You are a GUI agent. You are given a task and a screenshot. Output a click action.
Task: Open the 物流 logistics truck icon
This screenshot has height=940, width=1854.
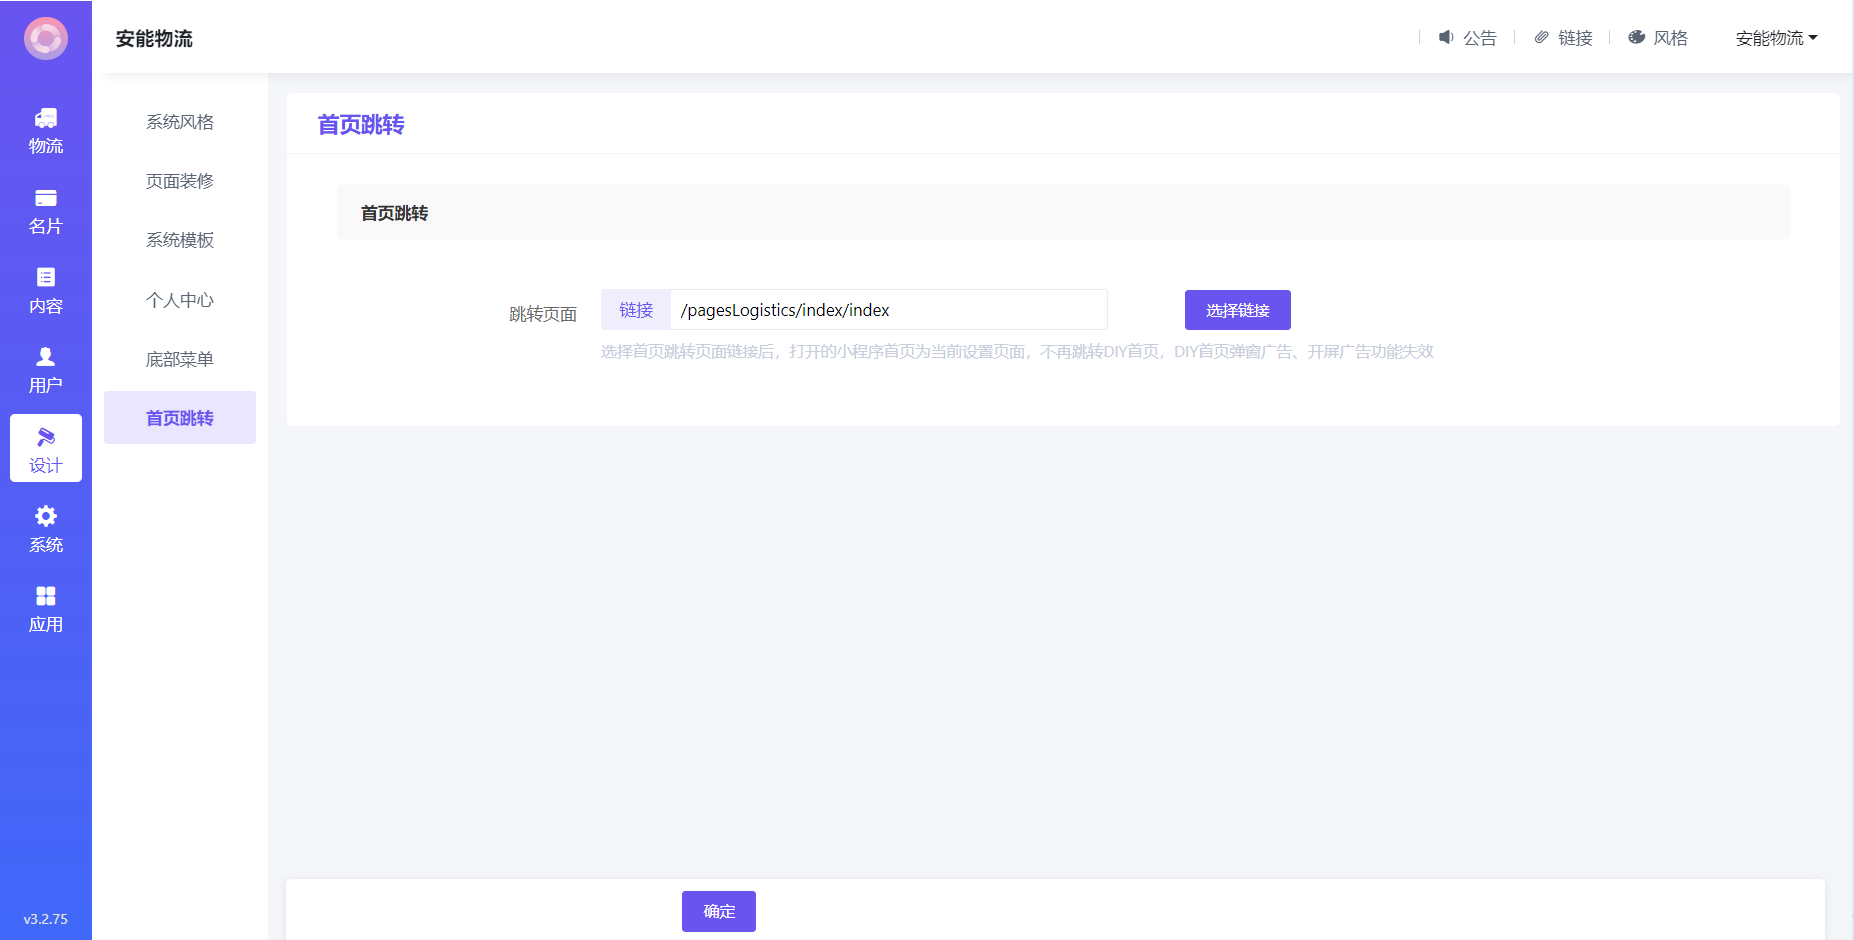pyautogui.click(x=46, y=118)
